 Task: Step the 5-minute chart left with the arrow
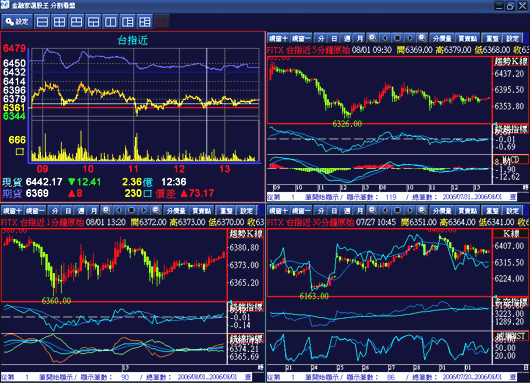coord(385,38)
